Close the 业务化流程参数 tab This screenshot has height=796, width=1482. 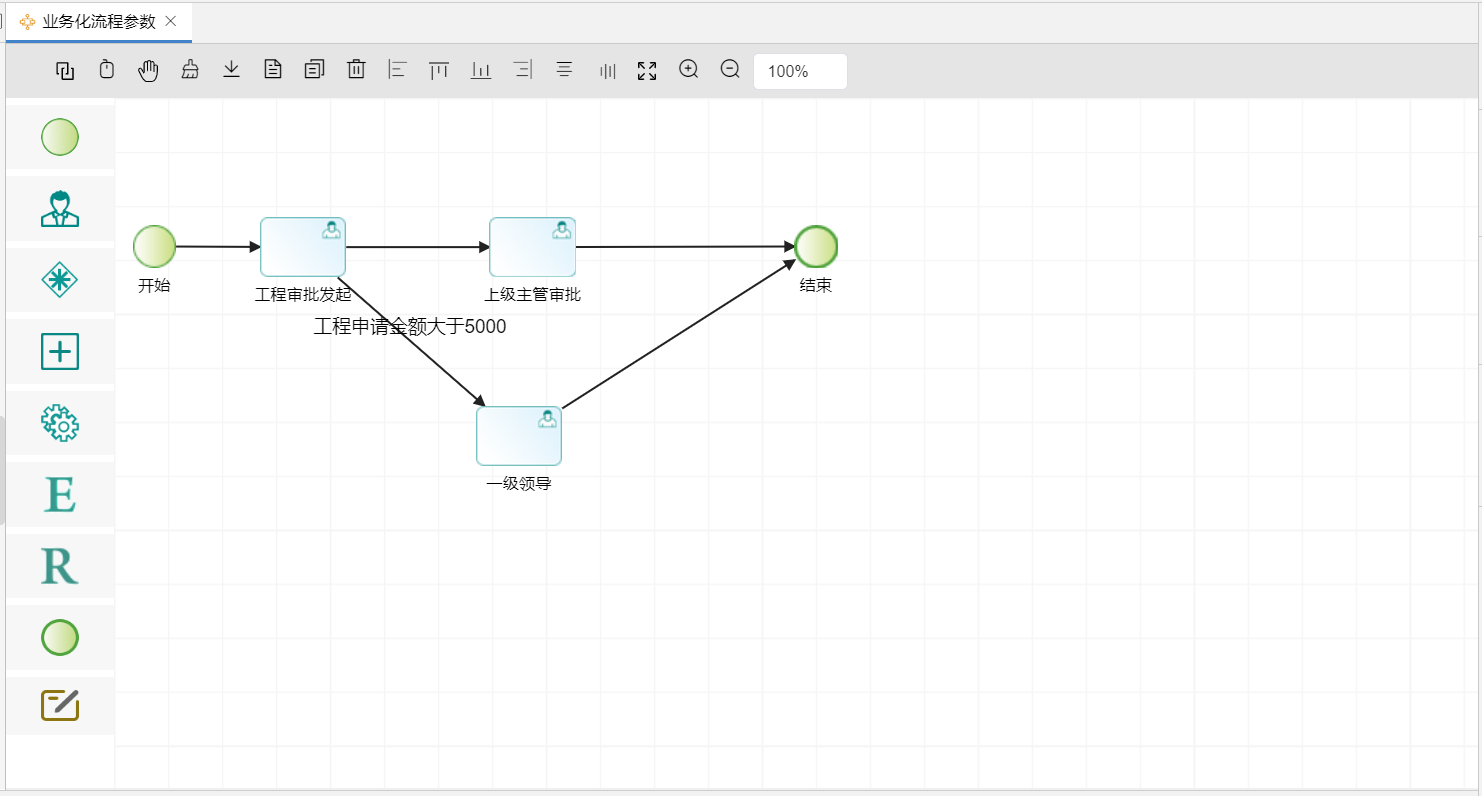pyautogui.click(x=171, y=21)
